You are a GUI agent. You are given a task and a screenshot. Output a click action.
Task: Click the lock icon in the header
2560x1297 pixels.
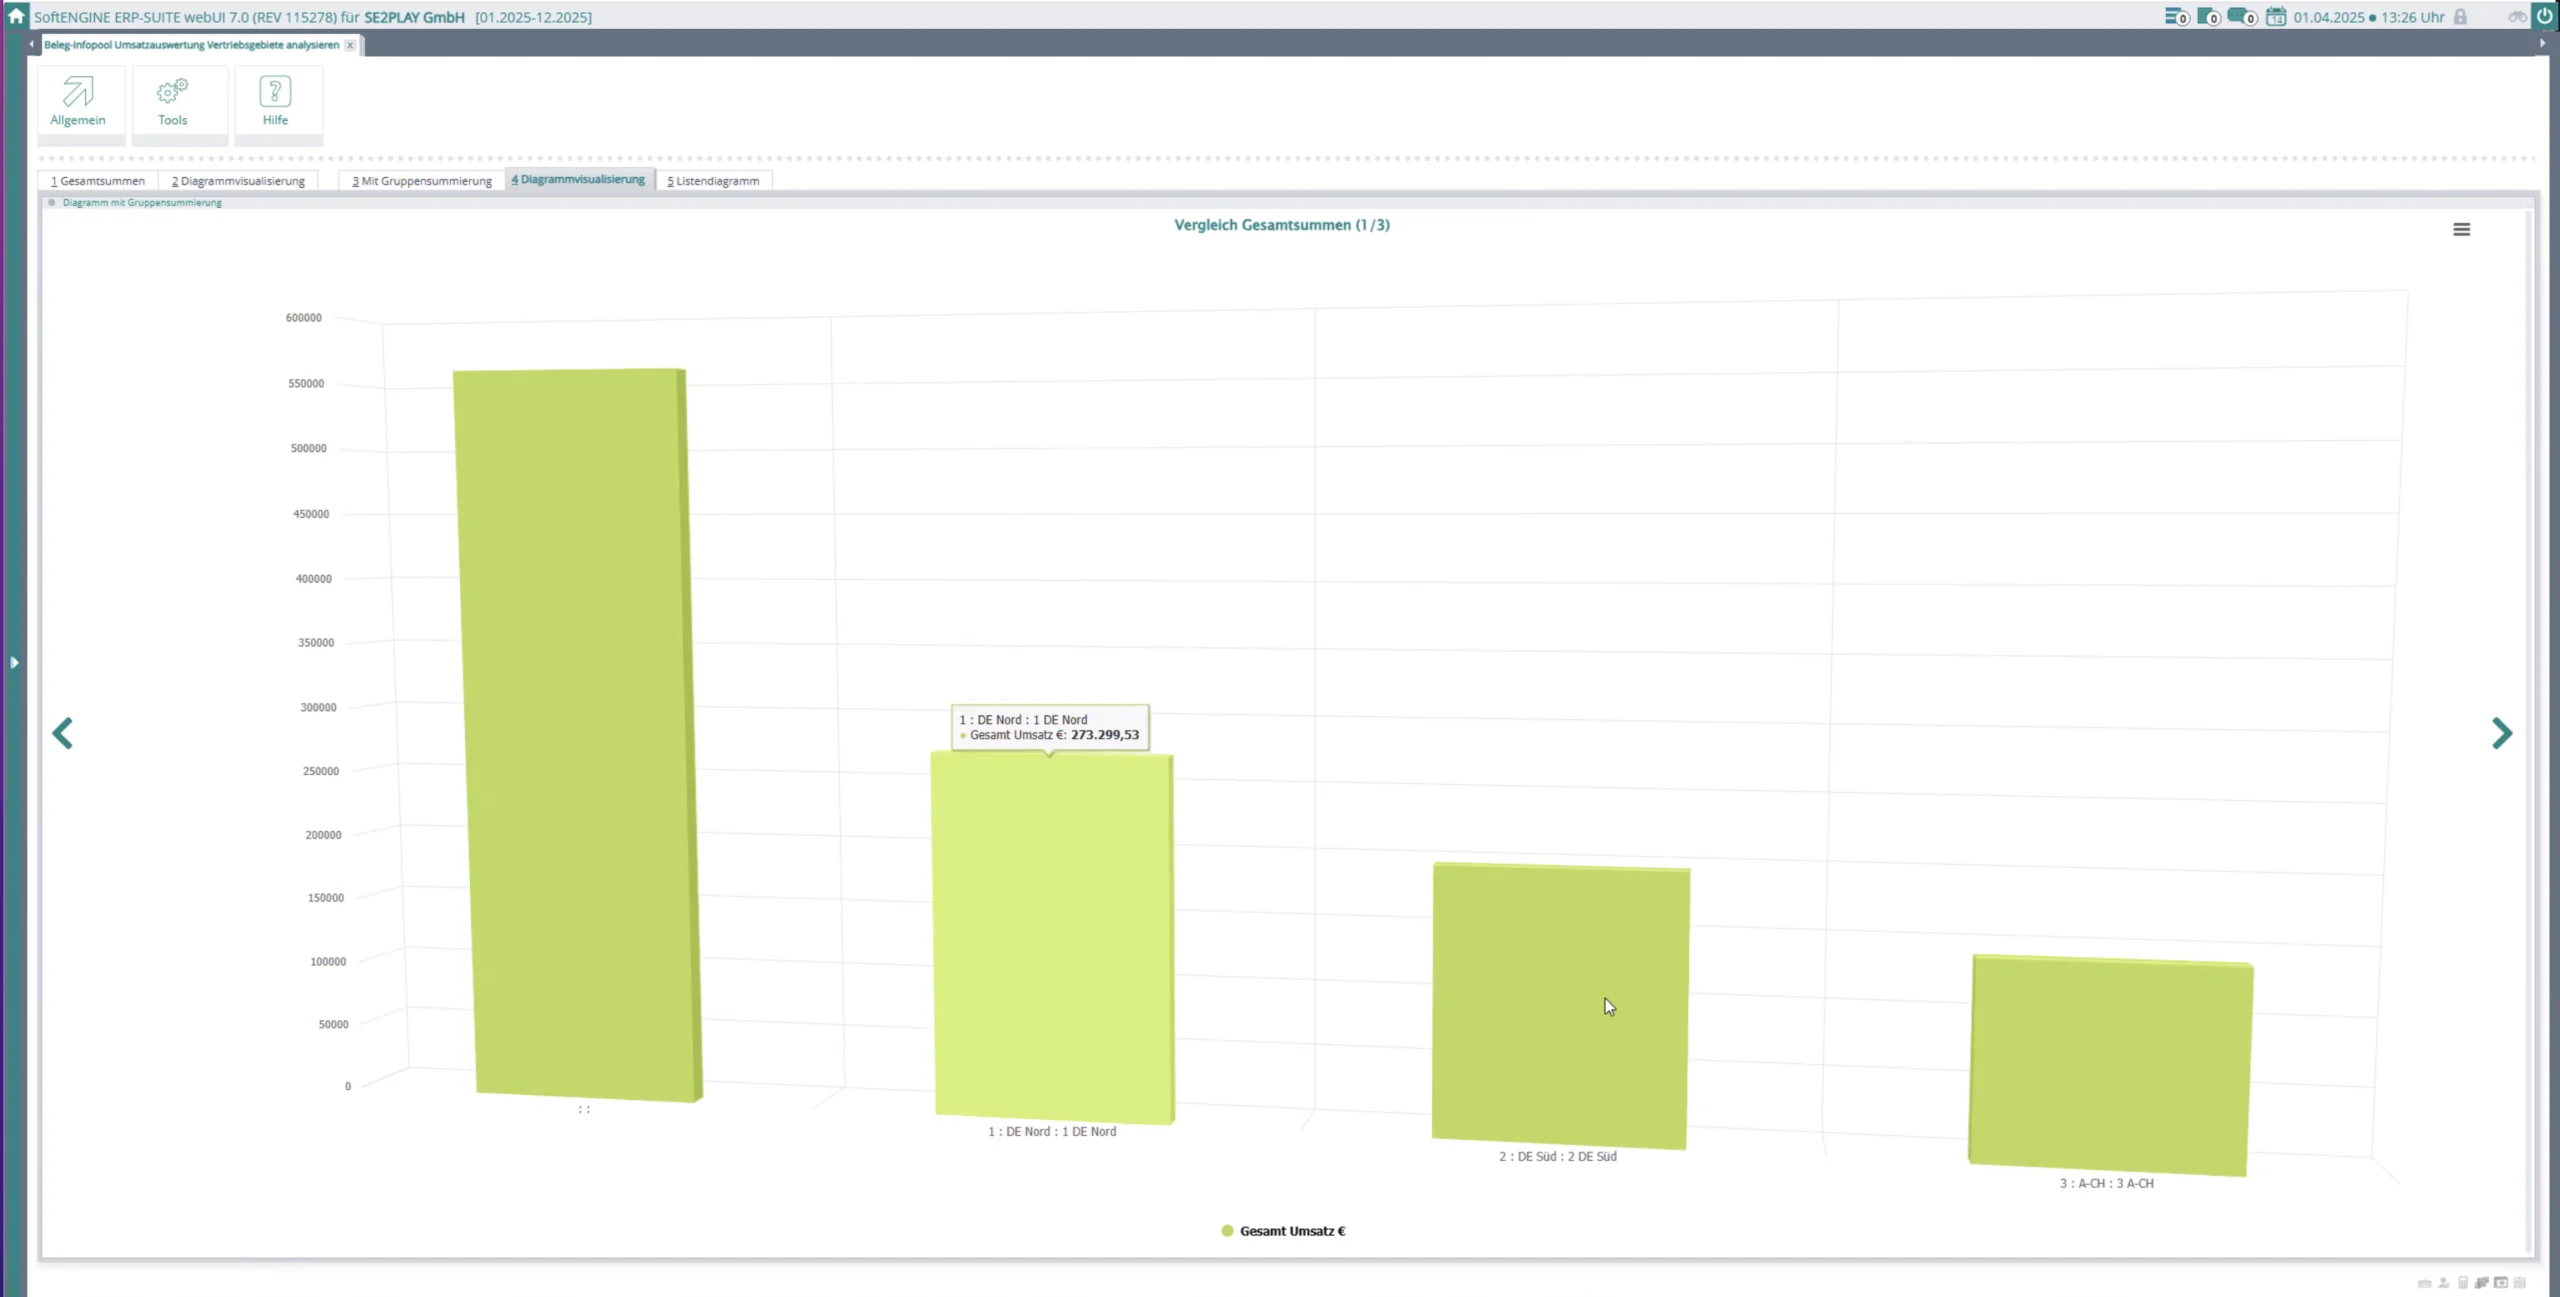click(2461, 17)
